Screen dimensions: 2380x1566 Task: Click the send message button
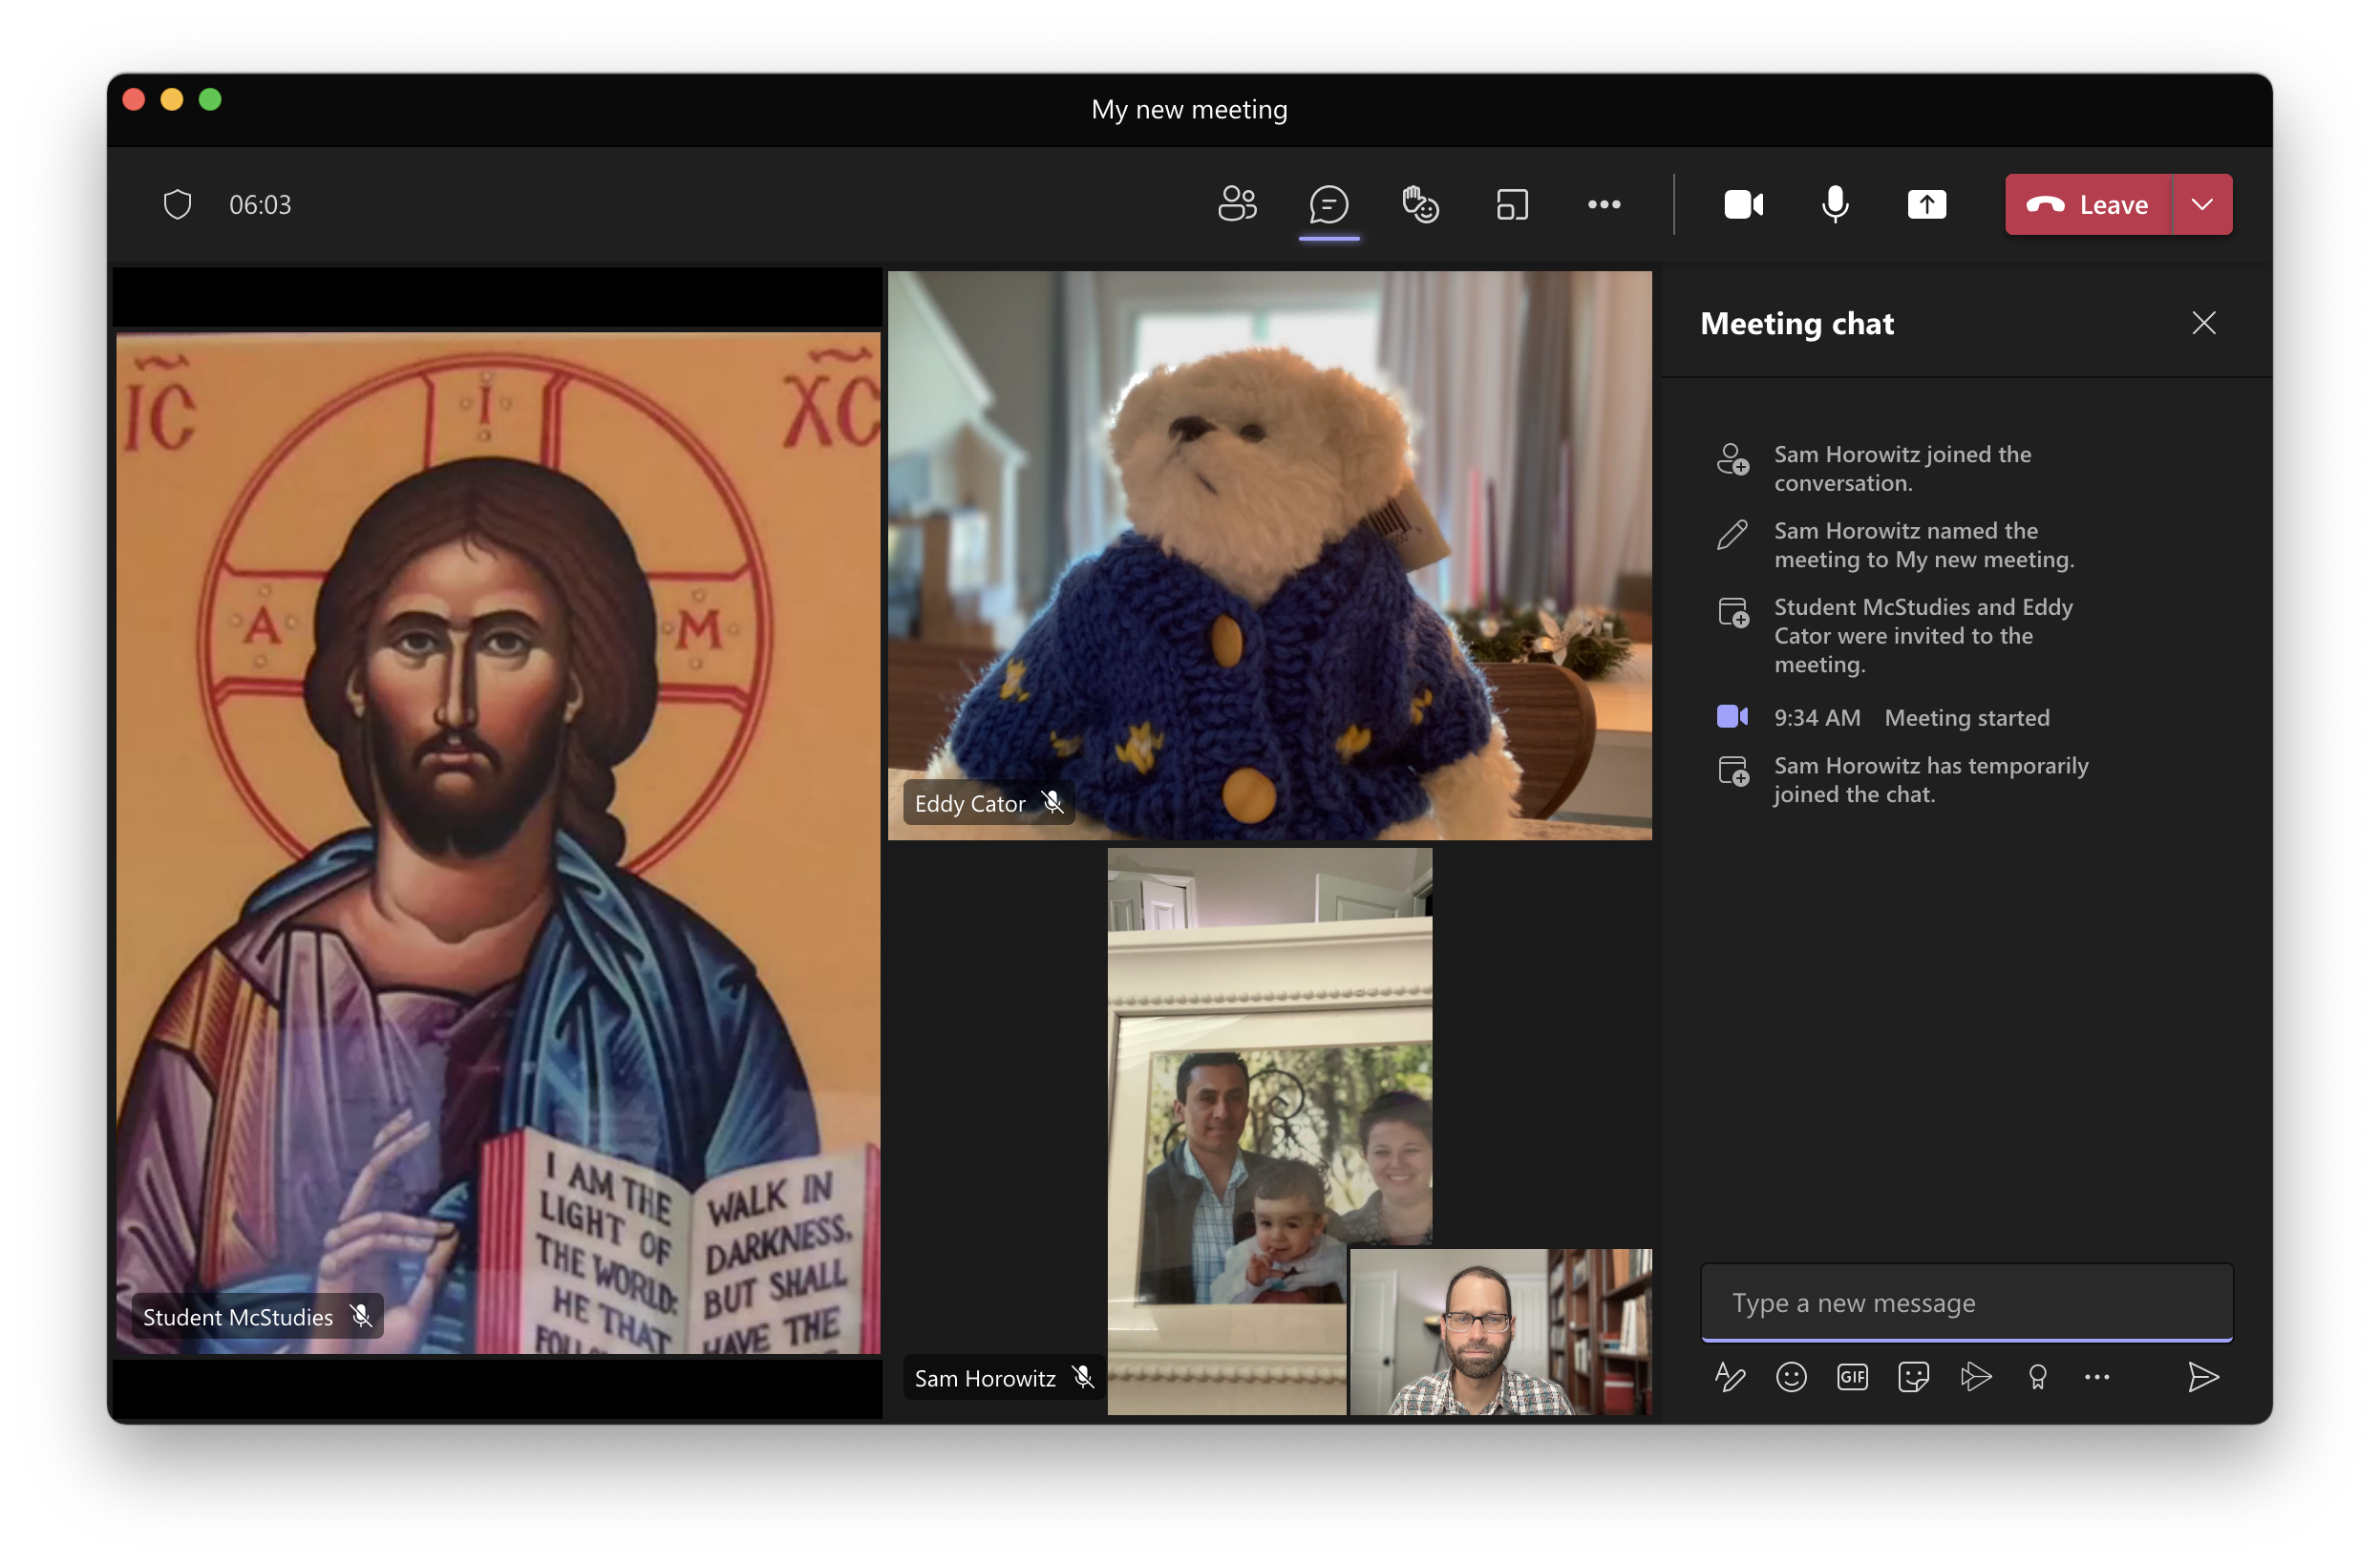click(2201, 1375)
